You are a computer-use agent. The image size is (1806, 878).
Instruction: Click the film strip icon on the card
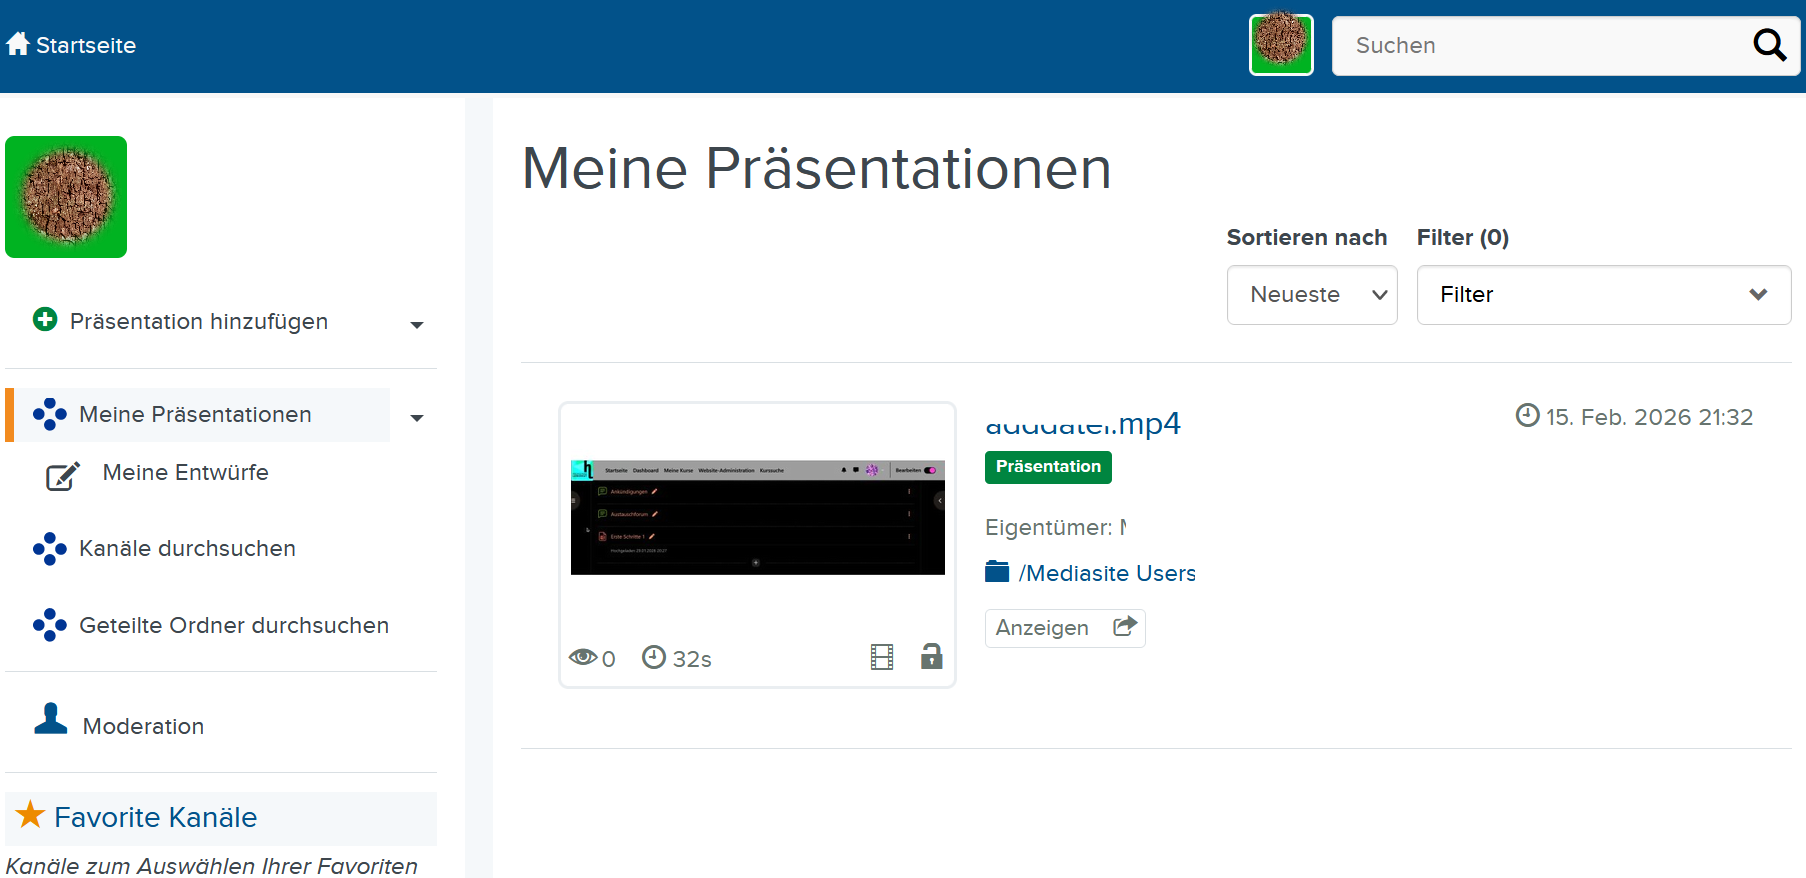(x=882, y=657)
